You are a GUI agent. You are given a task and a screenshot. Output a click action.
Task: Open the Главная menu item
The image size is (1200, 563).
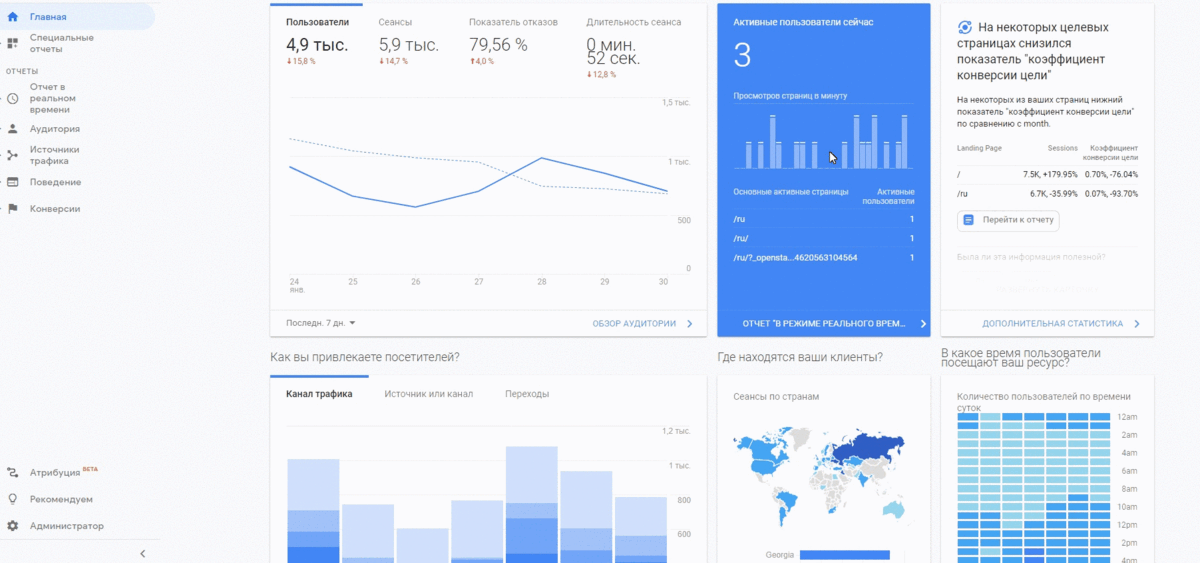click(77, 17)
